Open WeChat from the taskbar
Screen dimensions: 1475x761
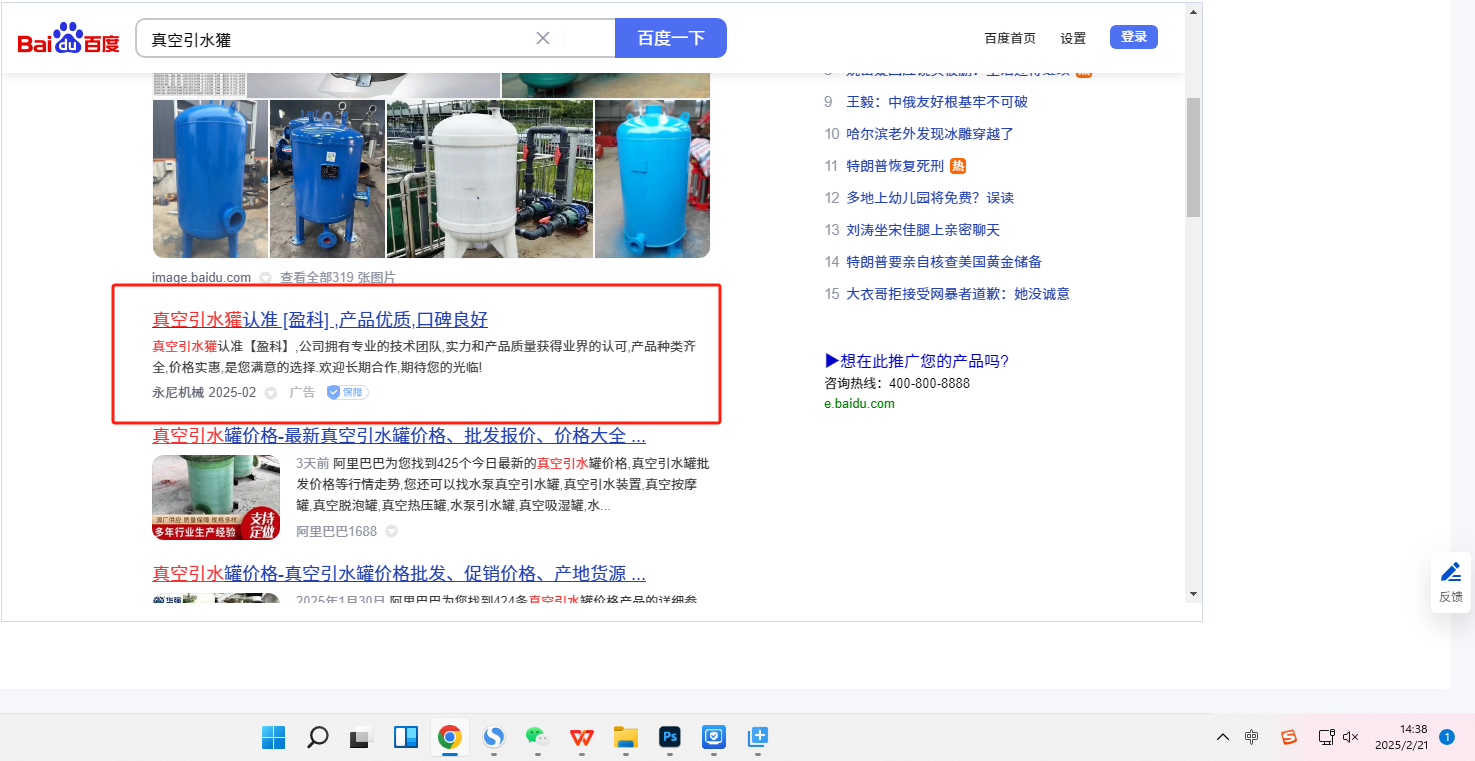point(538,738)
